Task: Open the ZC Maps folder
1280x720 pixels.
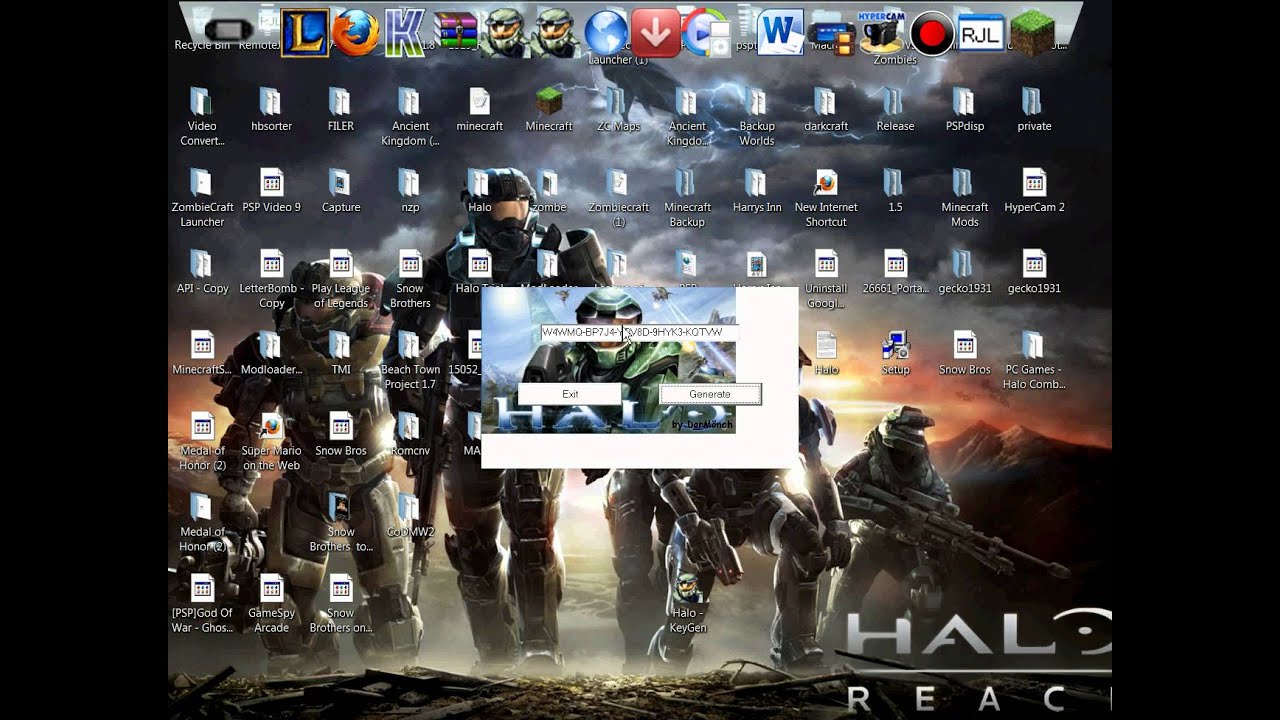Action: tap(618, 110)
